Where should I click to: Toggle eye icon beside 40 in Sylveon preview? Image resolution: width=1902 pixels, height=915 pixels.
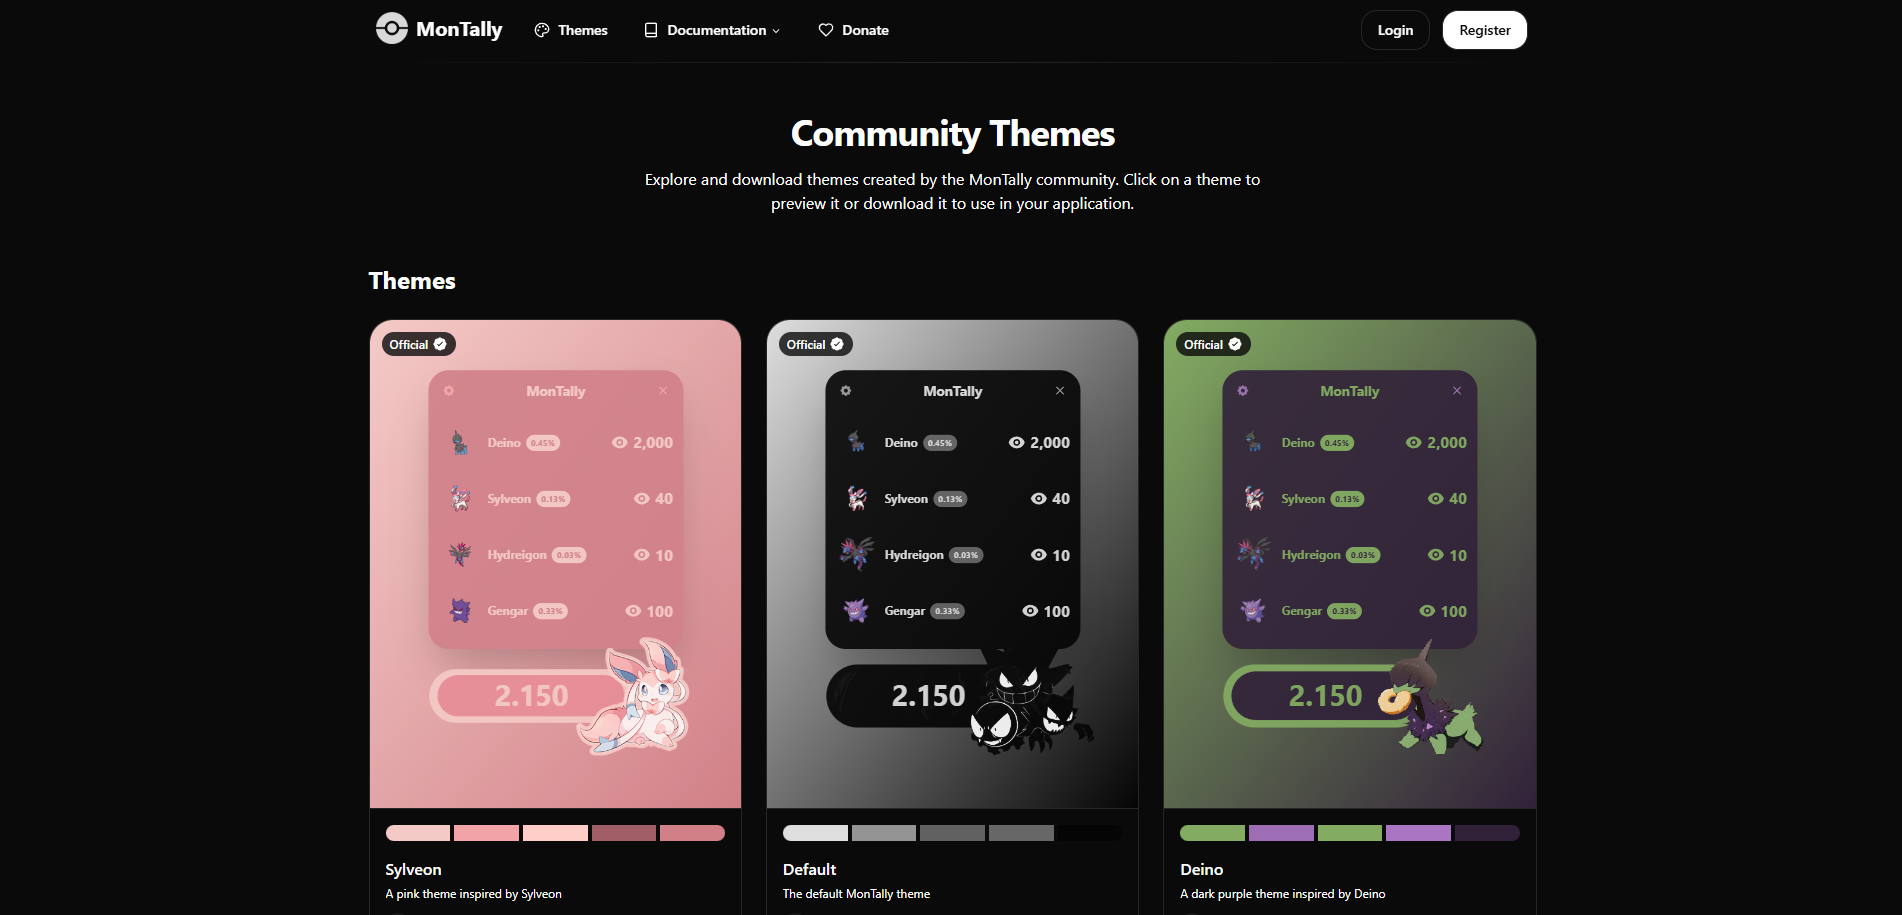pyautogui.click(x=641, y=498)
